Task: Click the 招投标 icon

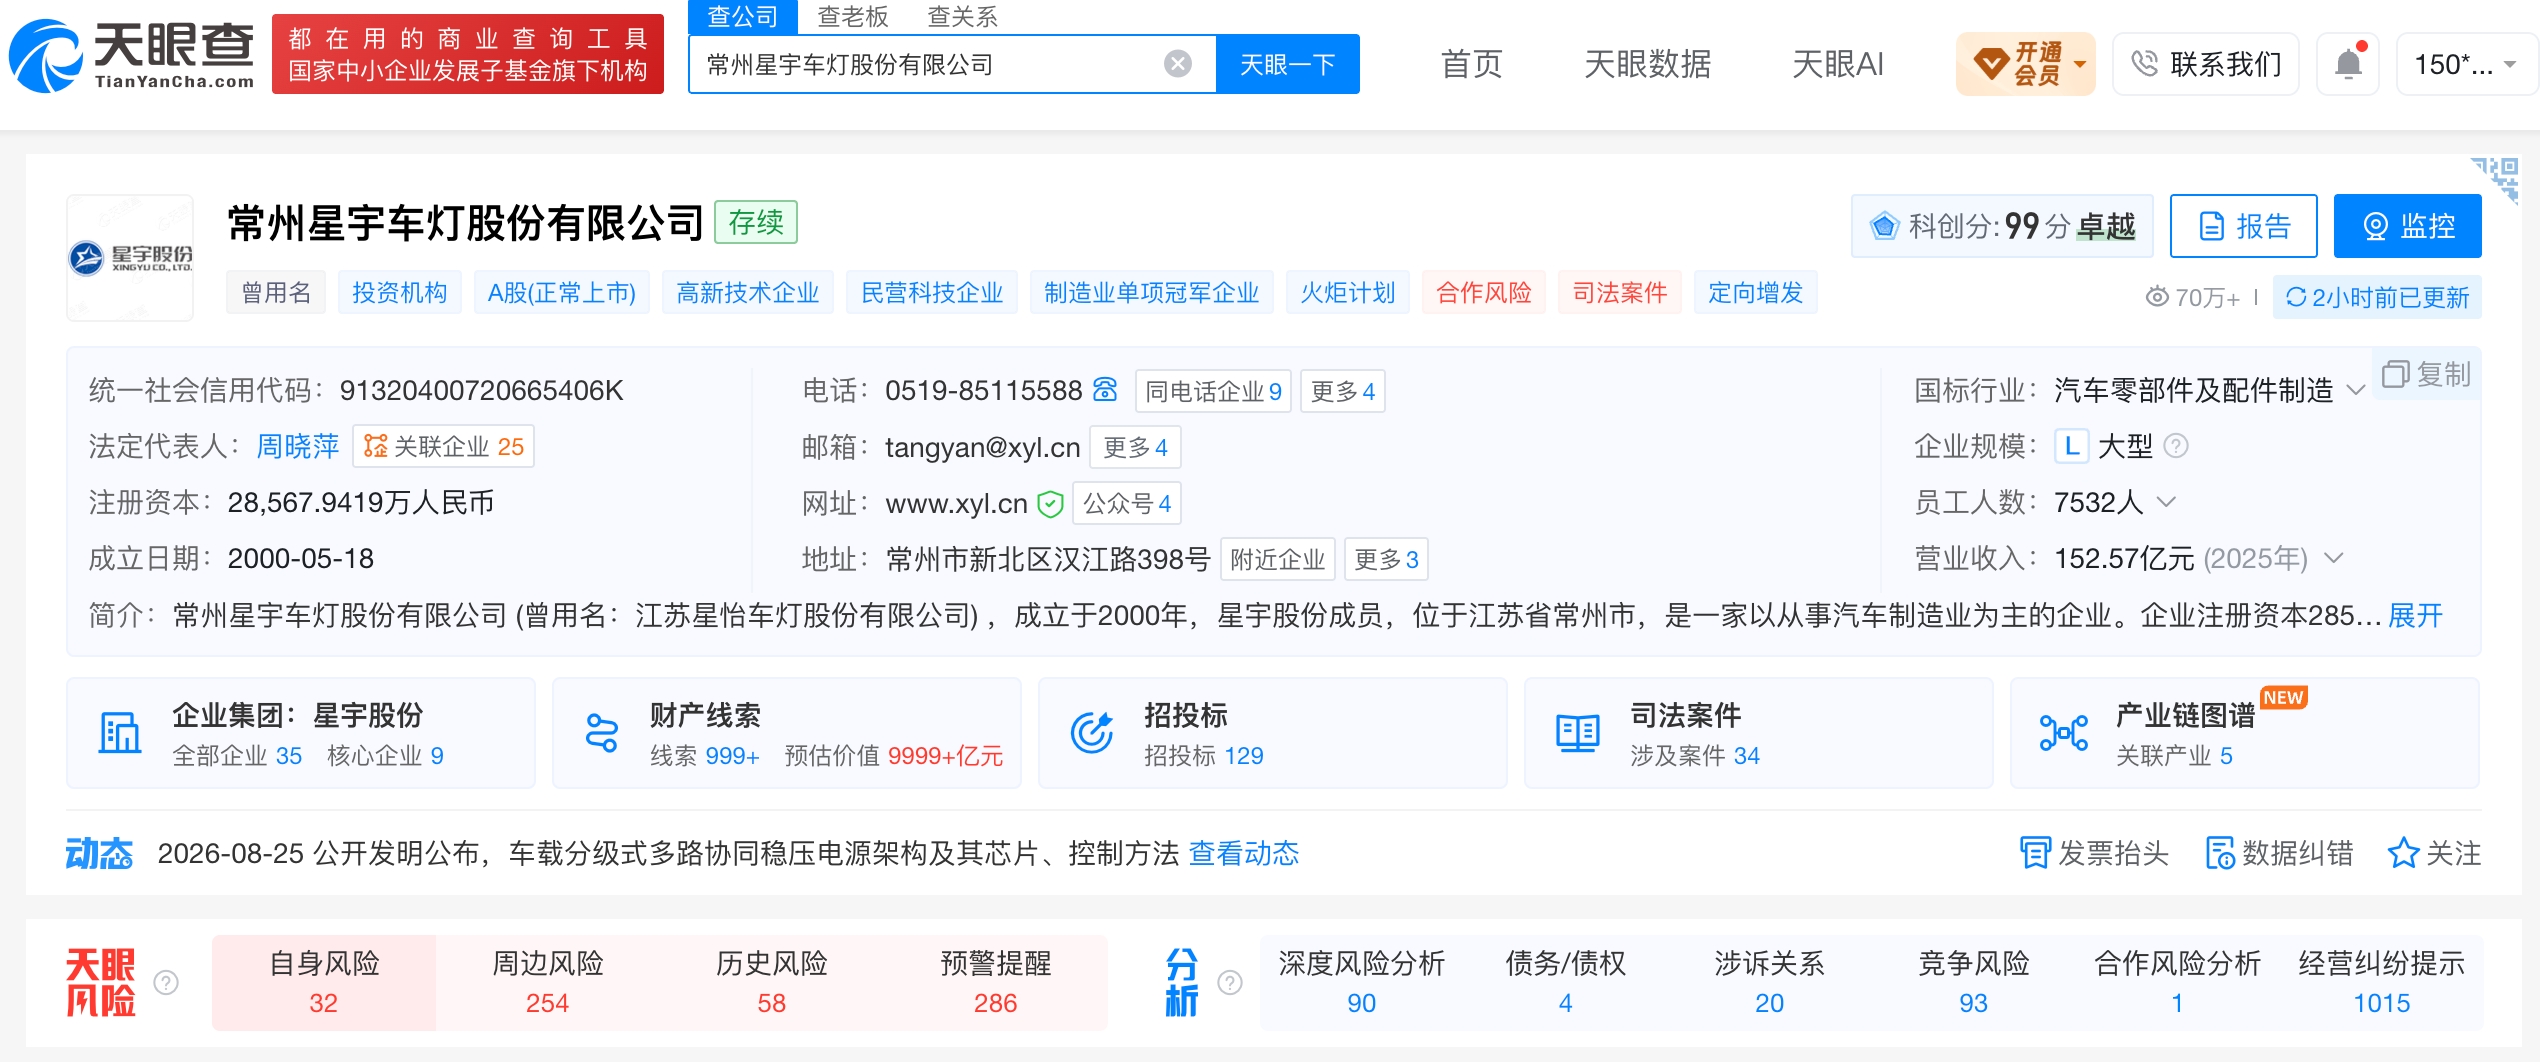Action: [1091, 733]
